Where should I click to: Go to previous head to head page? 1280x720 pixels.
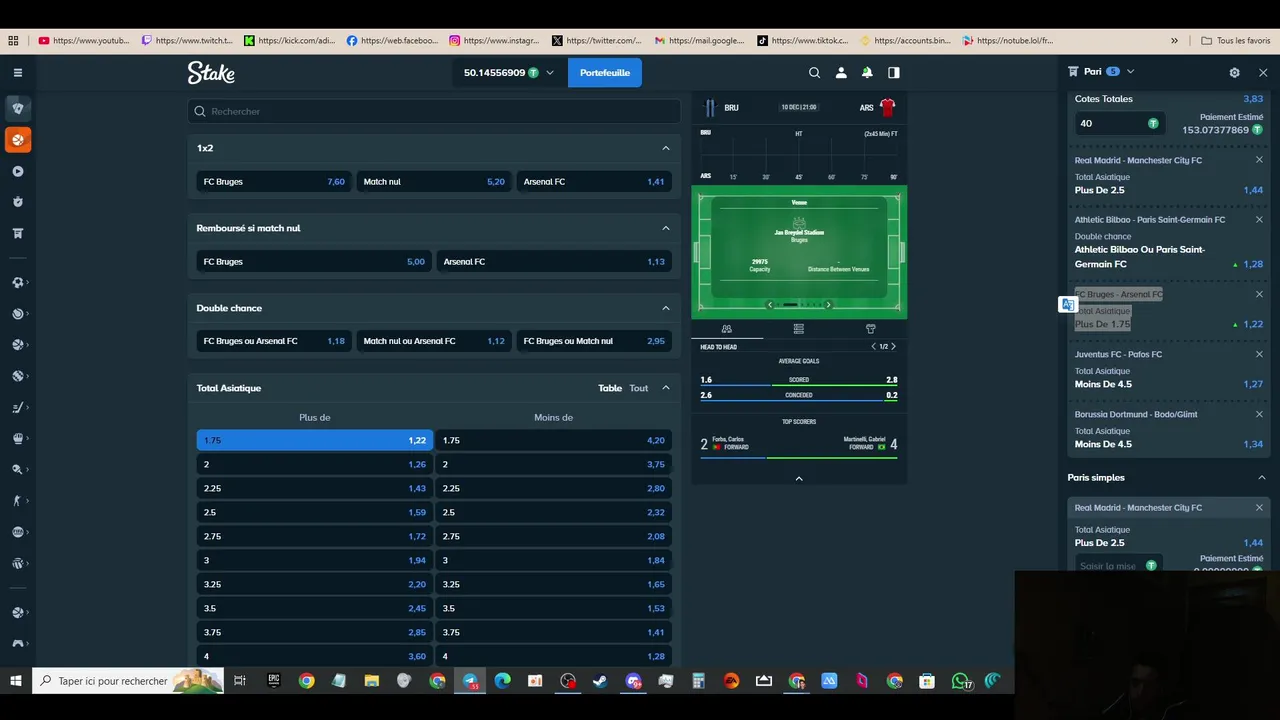click(873, 347)
